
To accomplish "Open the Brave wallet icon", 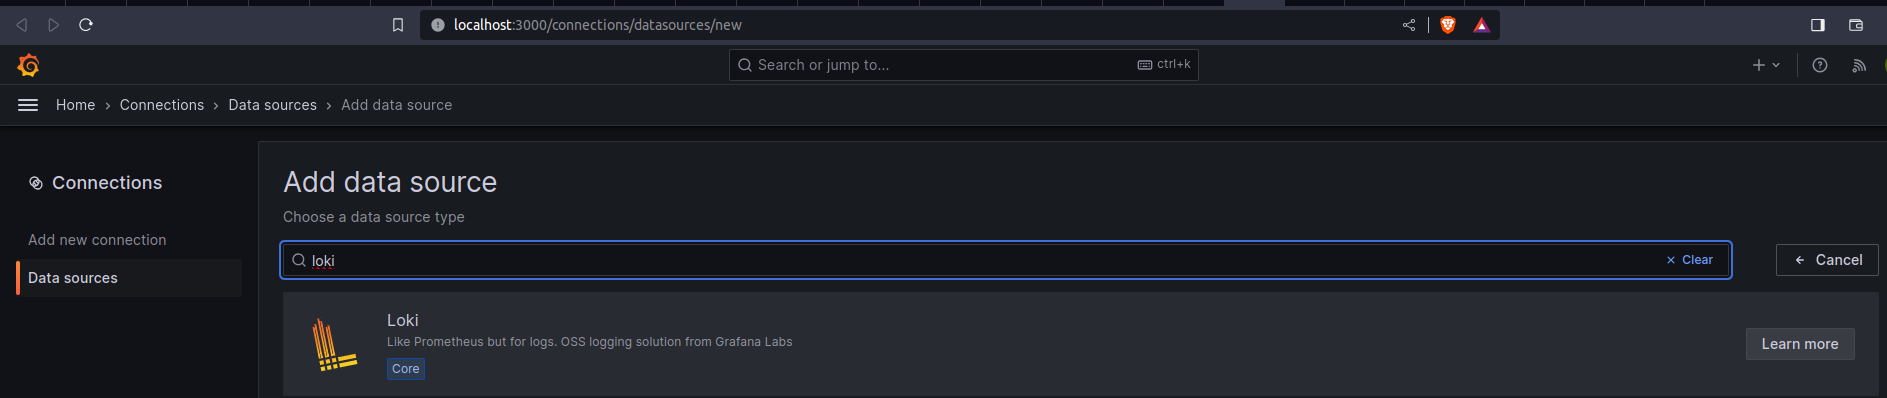I will click(1856, 25).
